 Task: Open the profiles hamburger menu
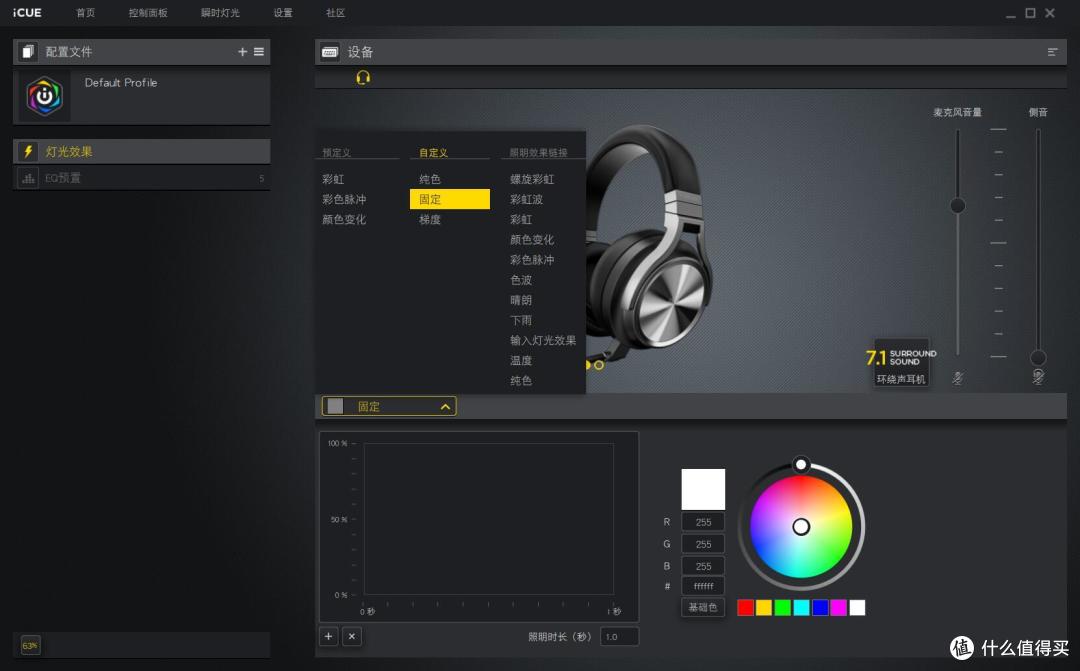coord(259,52)
